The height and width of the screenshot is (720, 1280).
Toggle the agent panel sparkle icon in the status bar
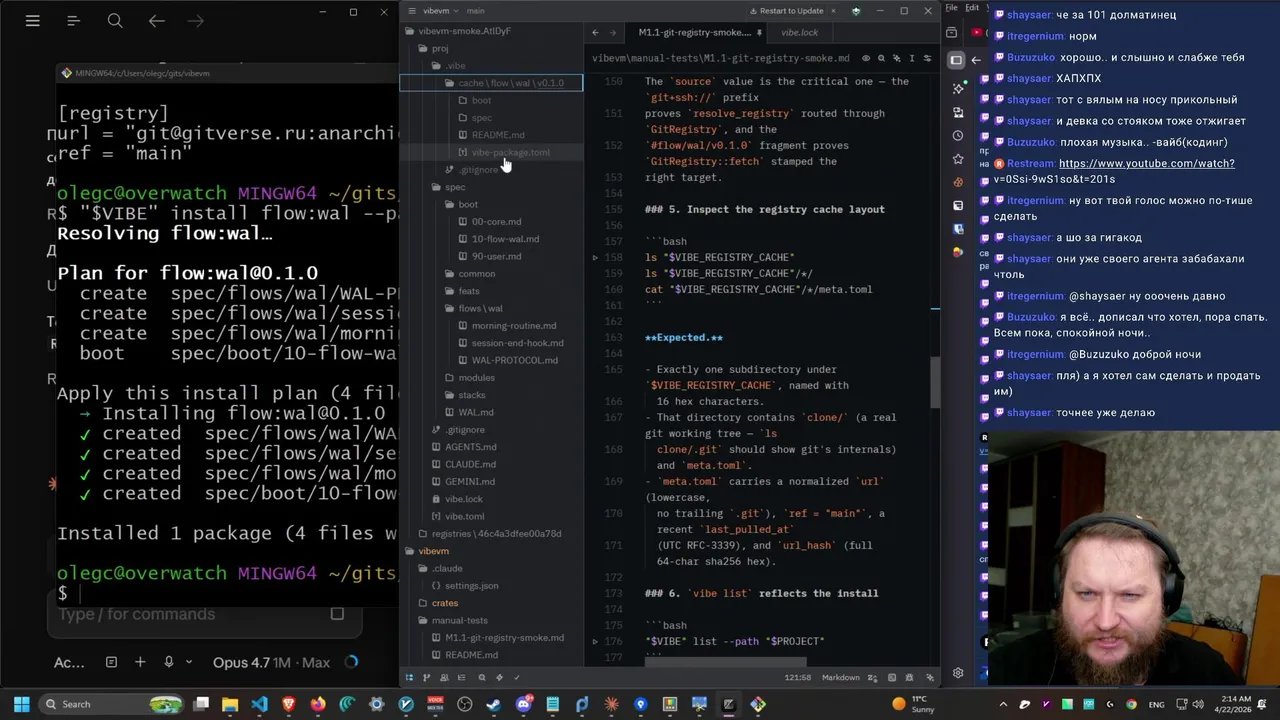tap(930, 677)
